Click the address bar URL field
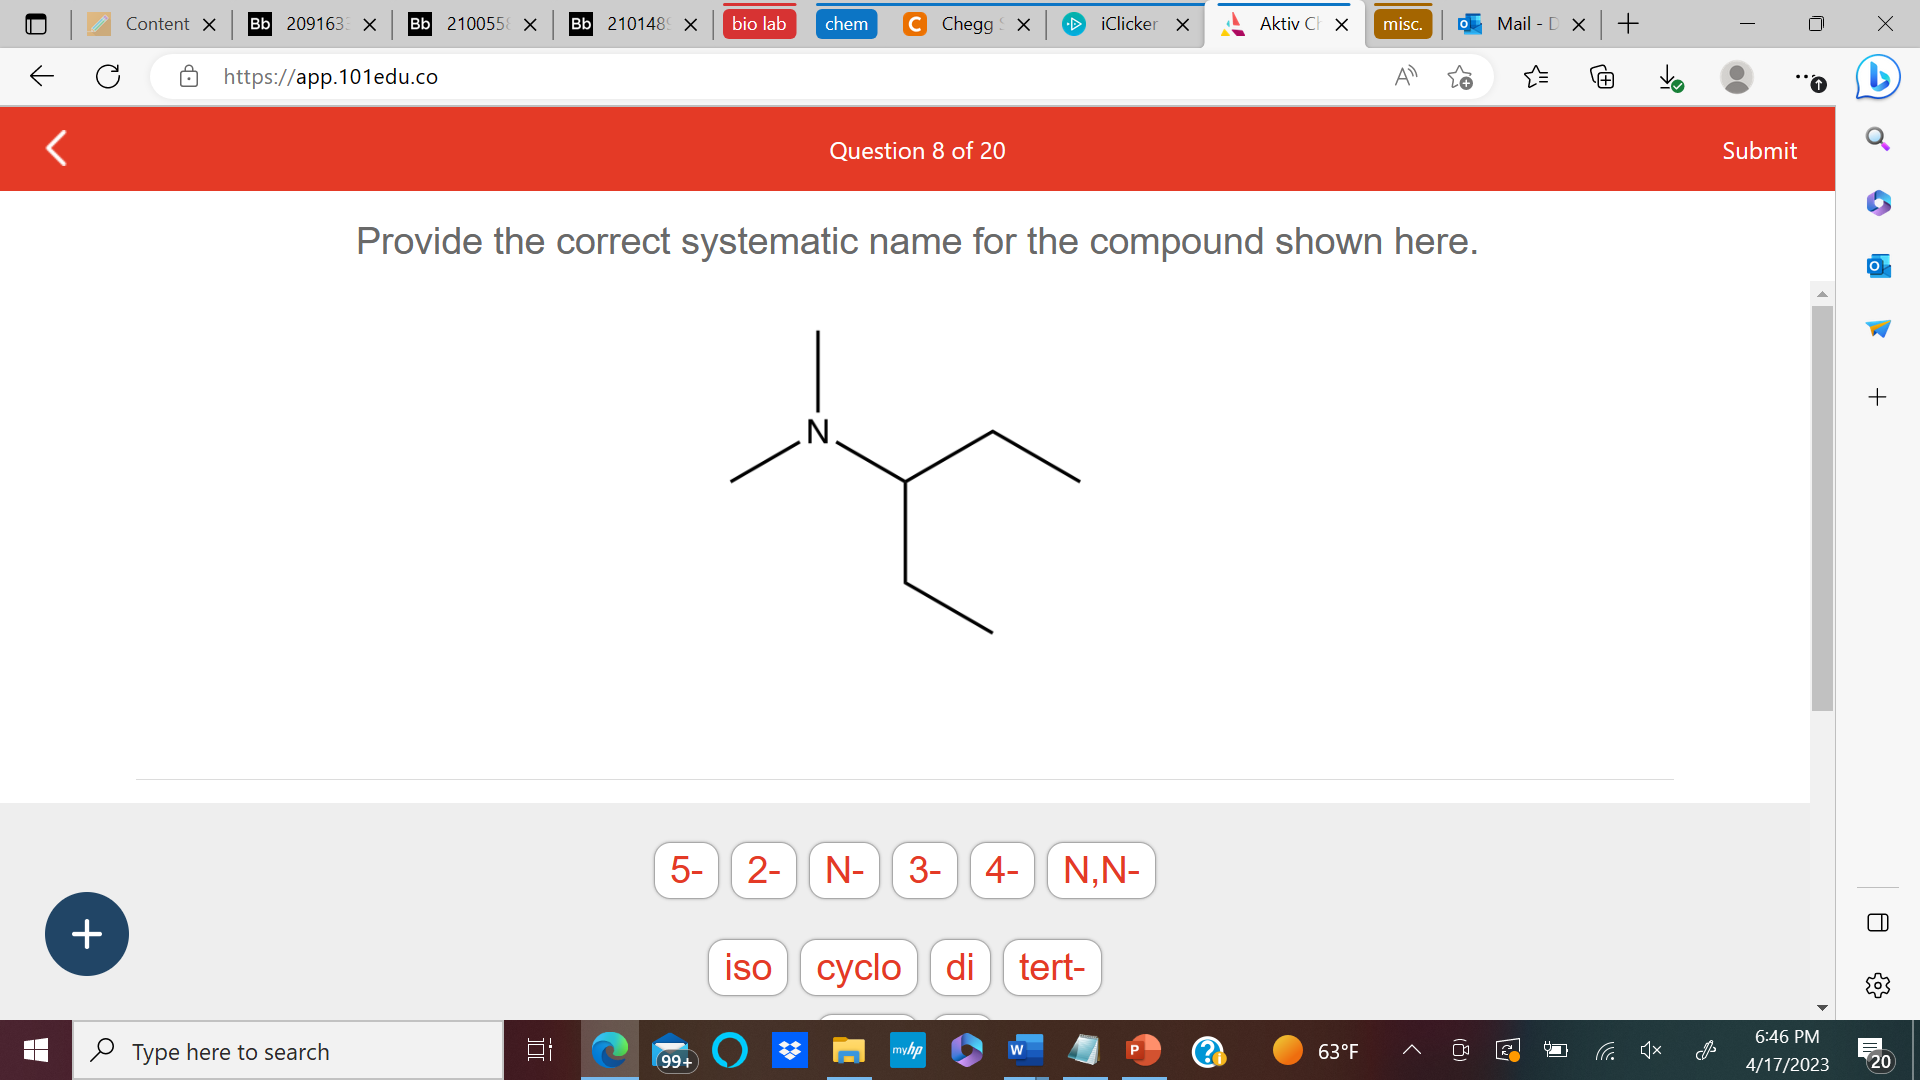The image size is (1920, 1080). tap(330, 76)
